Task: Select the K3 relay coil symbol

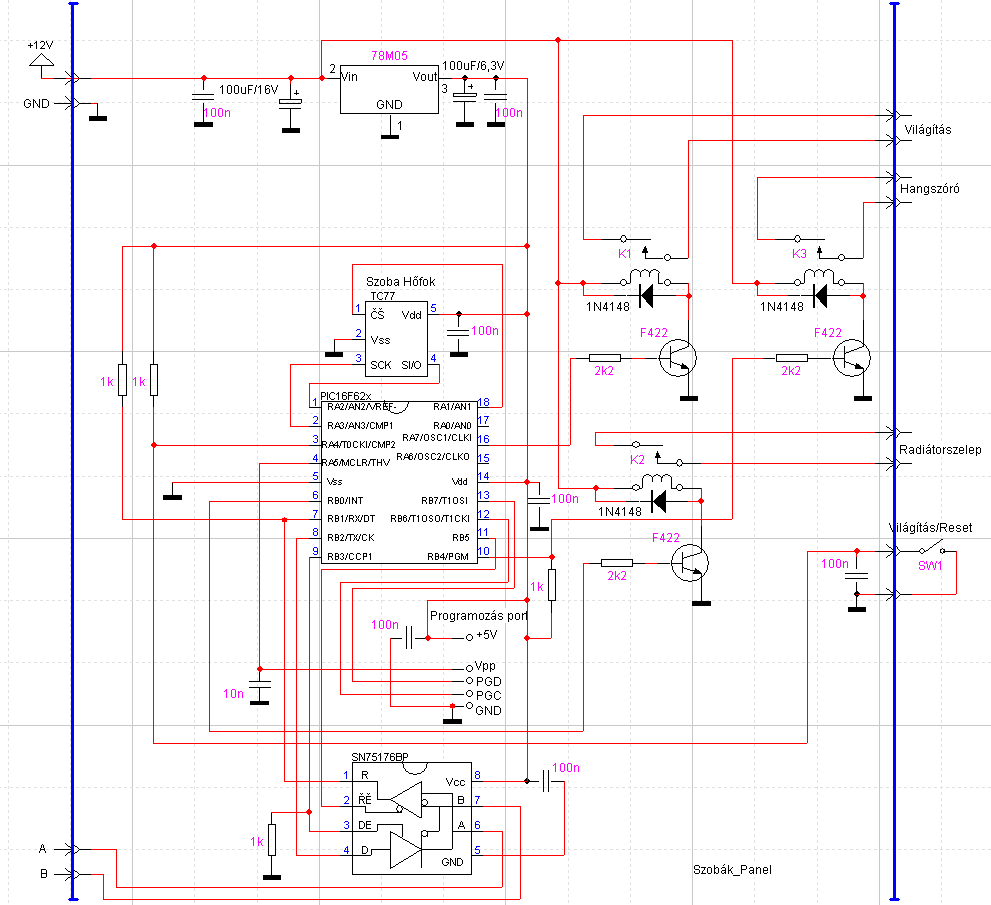Action: pyautogui.click(x=819, y=277)
